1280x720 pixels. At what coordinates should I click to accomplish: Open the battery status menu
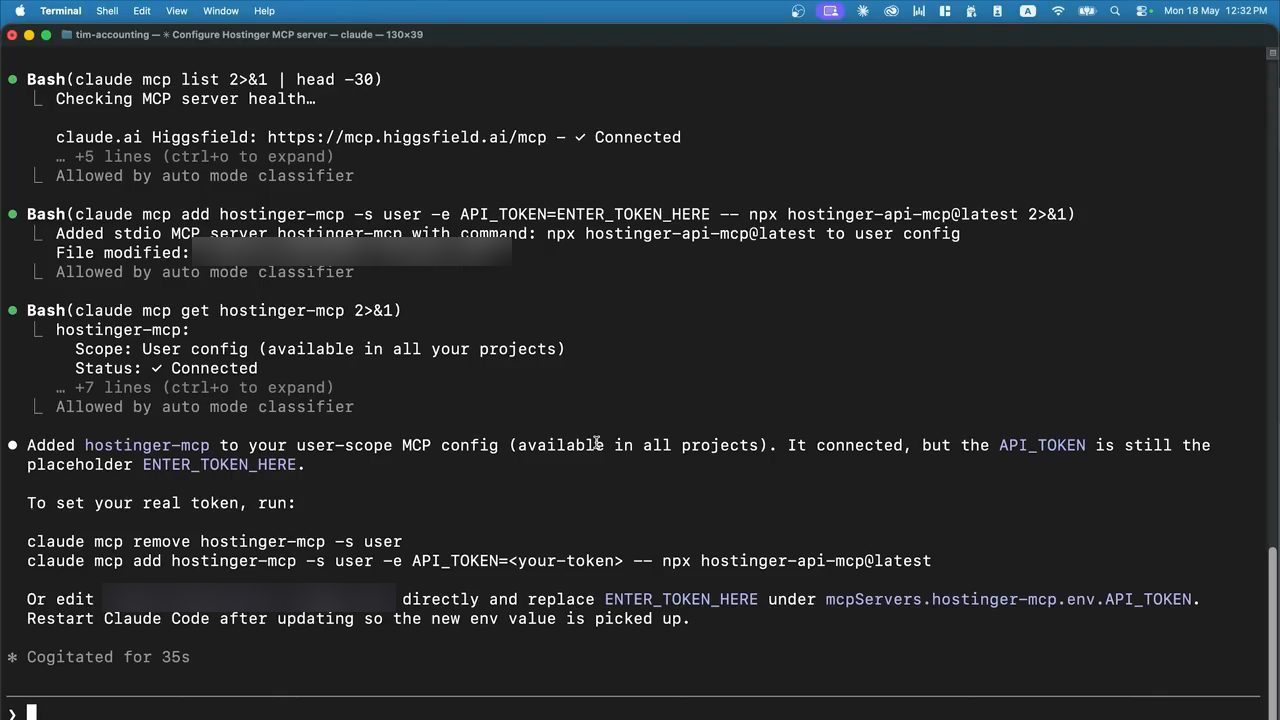[x=1087, y=11]
